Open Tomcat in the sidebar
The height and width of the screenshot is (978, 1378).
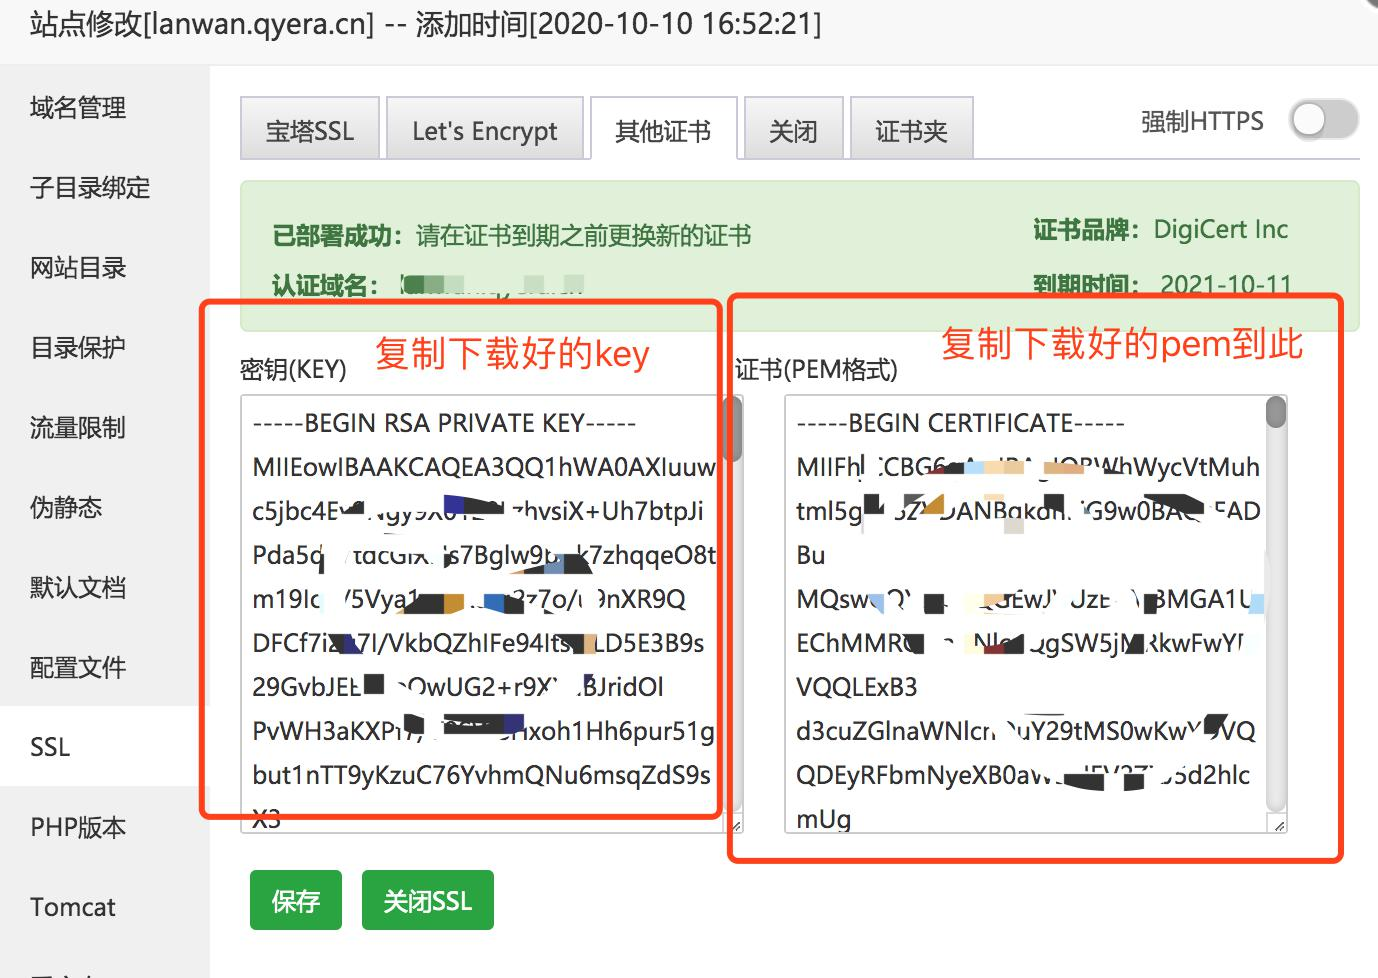tap(105, 907)
